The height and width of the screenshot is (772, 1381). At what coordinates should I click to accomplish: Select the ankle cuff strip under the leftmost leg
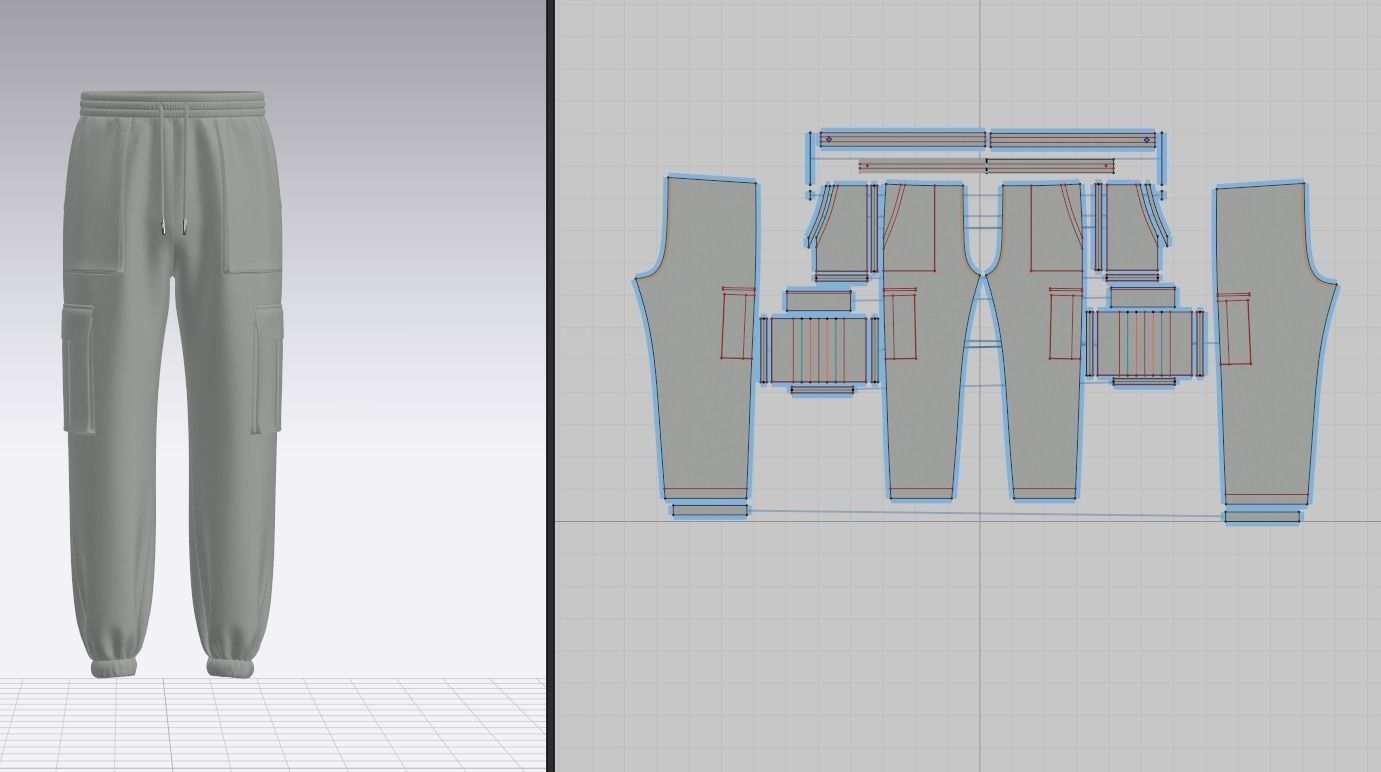(709, 511)
